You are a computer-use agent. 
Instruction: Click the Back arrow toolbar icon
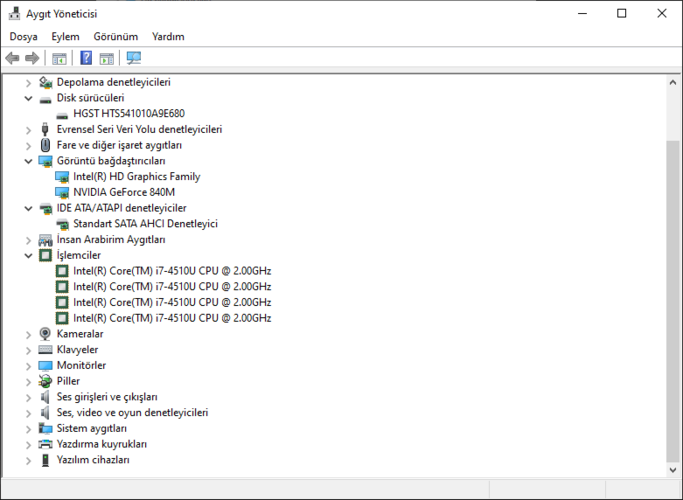(x=12, y=57)
